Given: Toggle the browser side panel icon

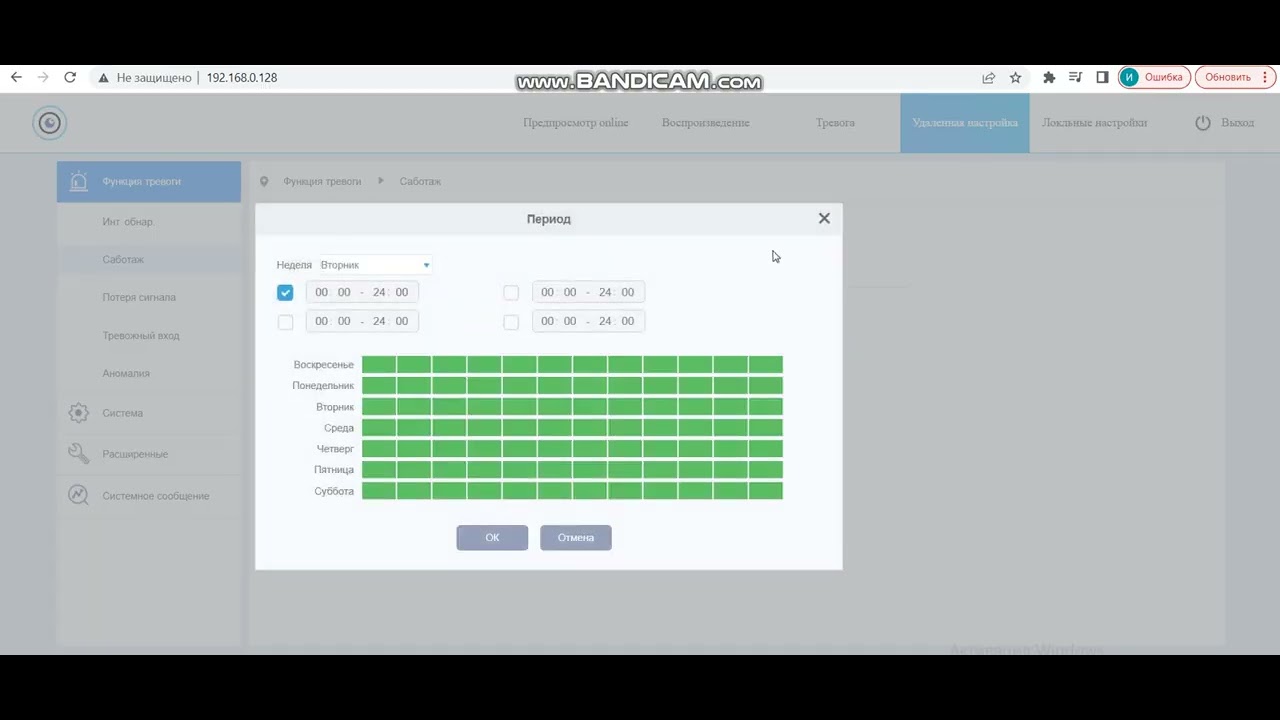Looking at the screenshot, I should coord(1102,77).
